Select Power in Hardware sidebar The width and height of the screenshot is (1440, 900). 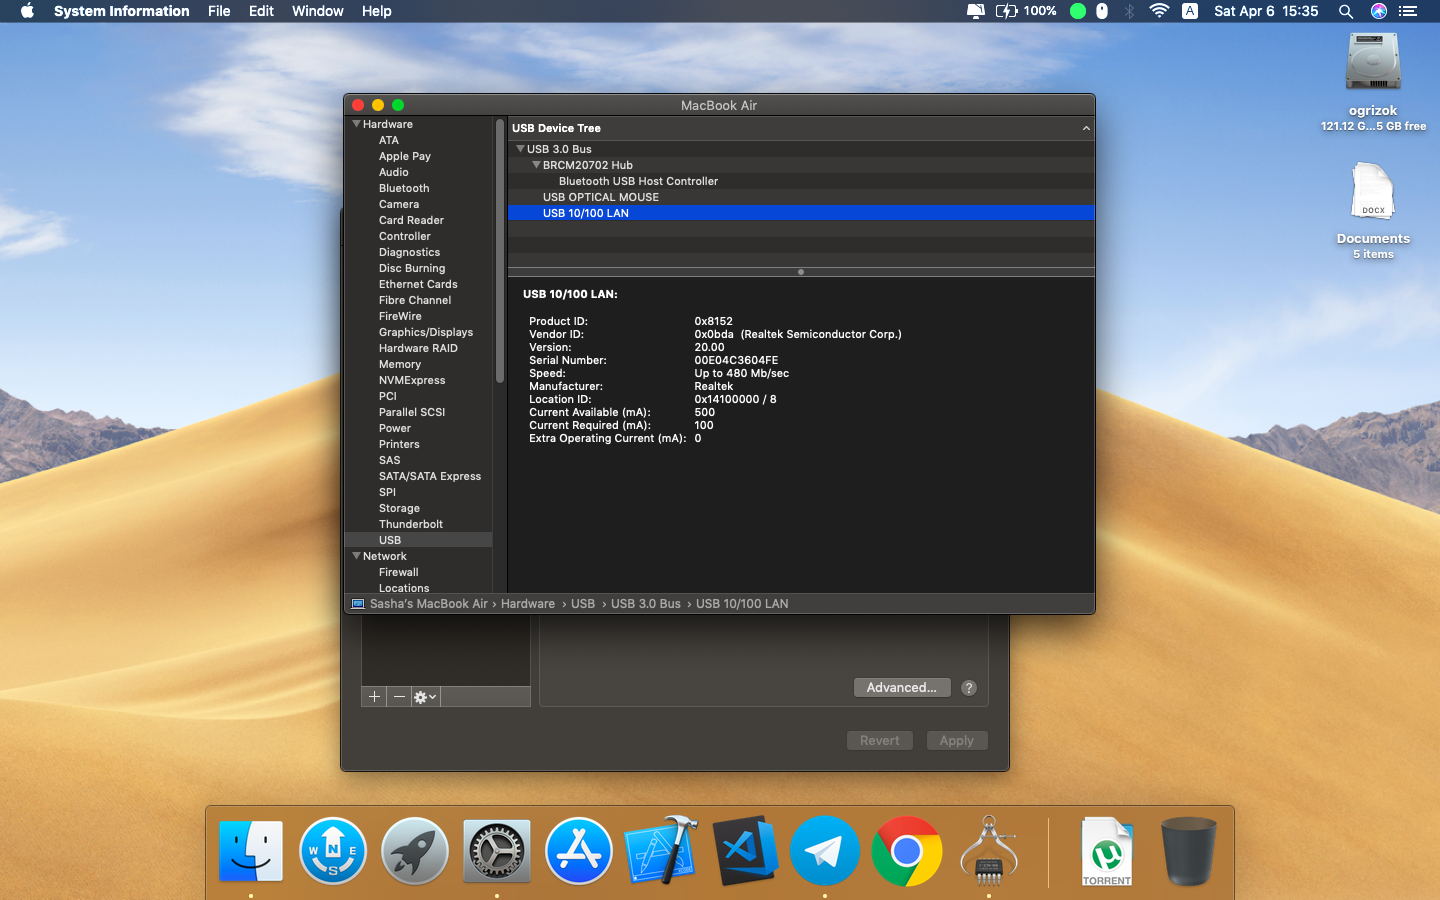click(395, 428)
